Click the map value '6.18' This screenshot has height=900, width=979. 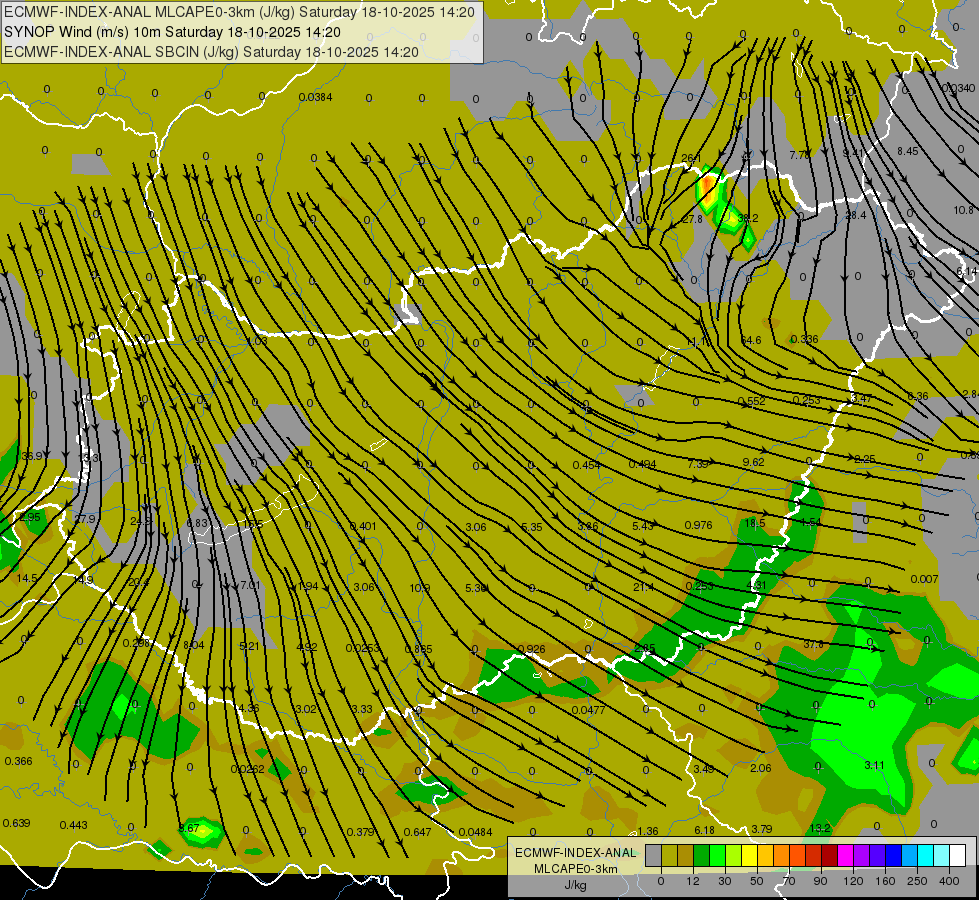tap(704, 830)
